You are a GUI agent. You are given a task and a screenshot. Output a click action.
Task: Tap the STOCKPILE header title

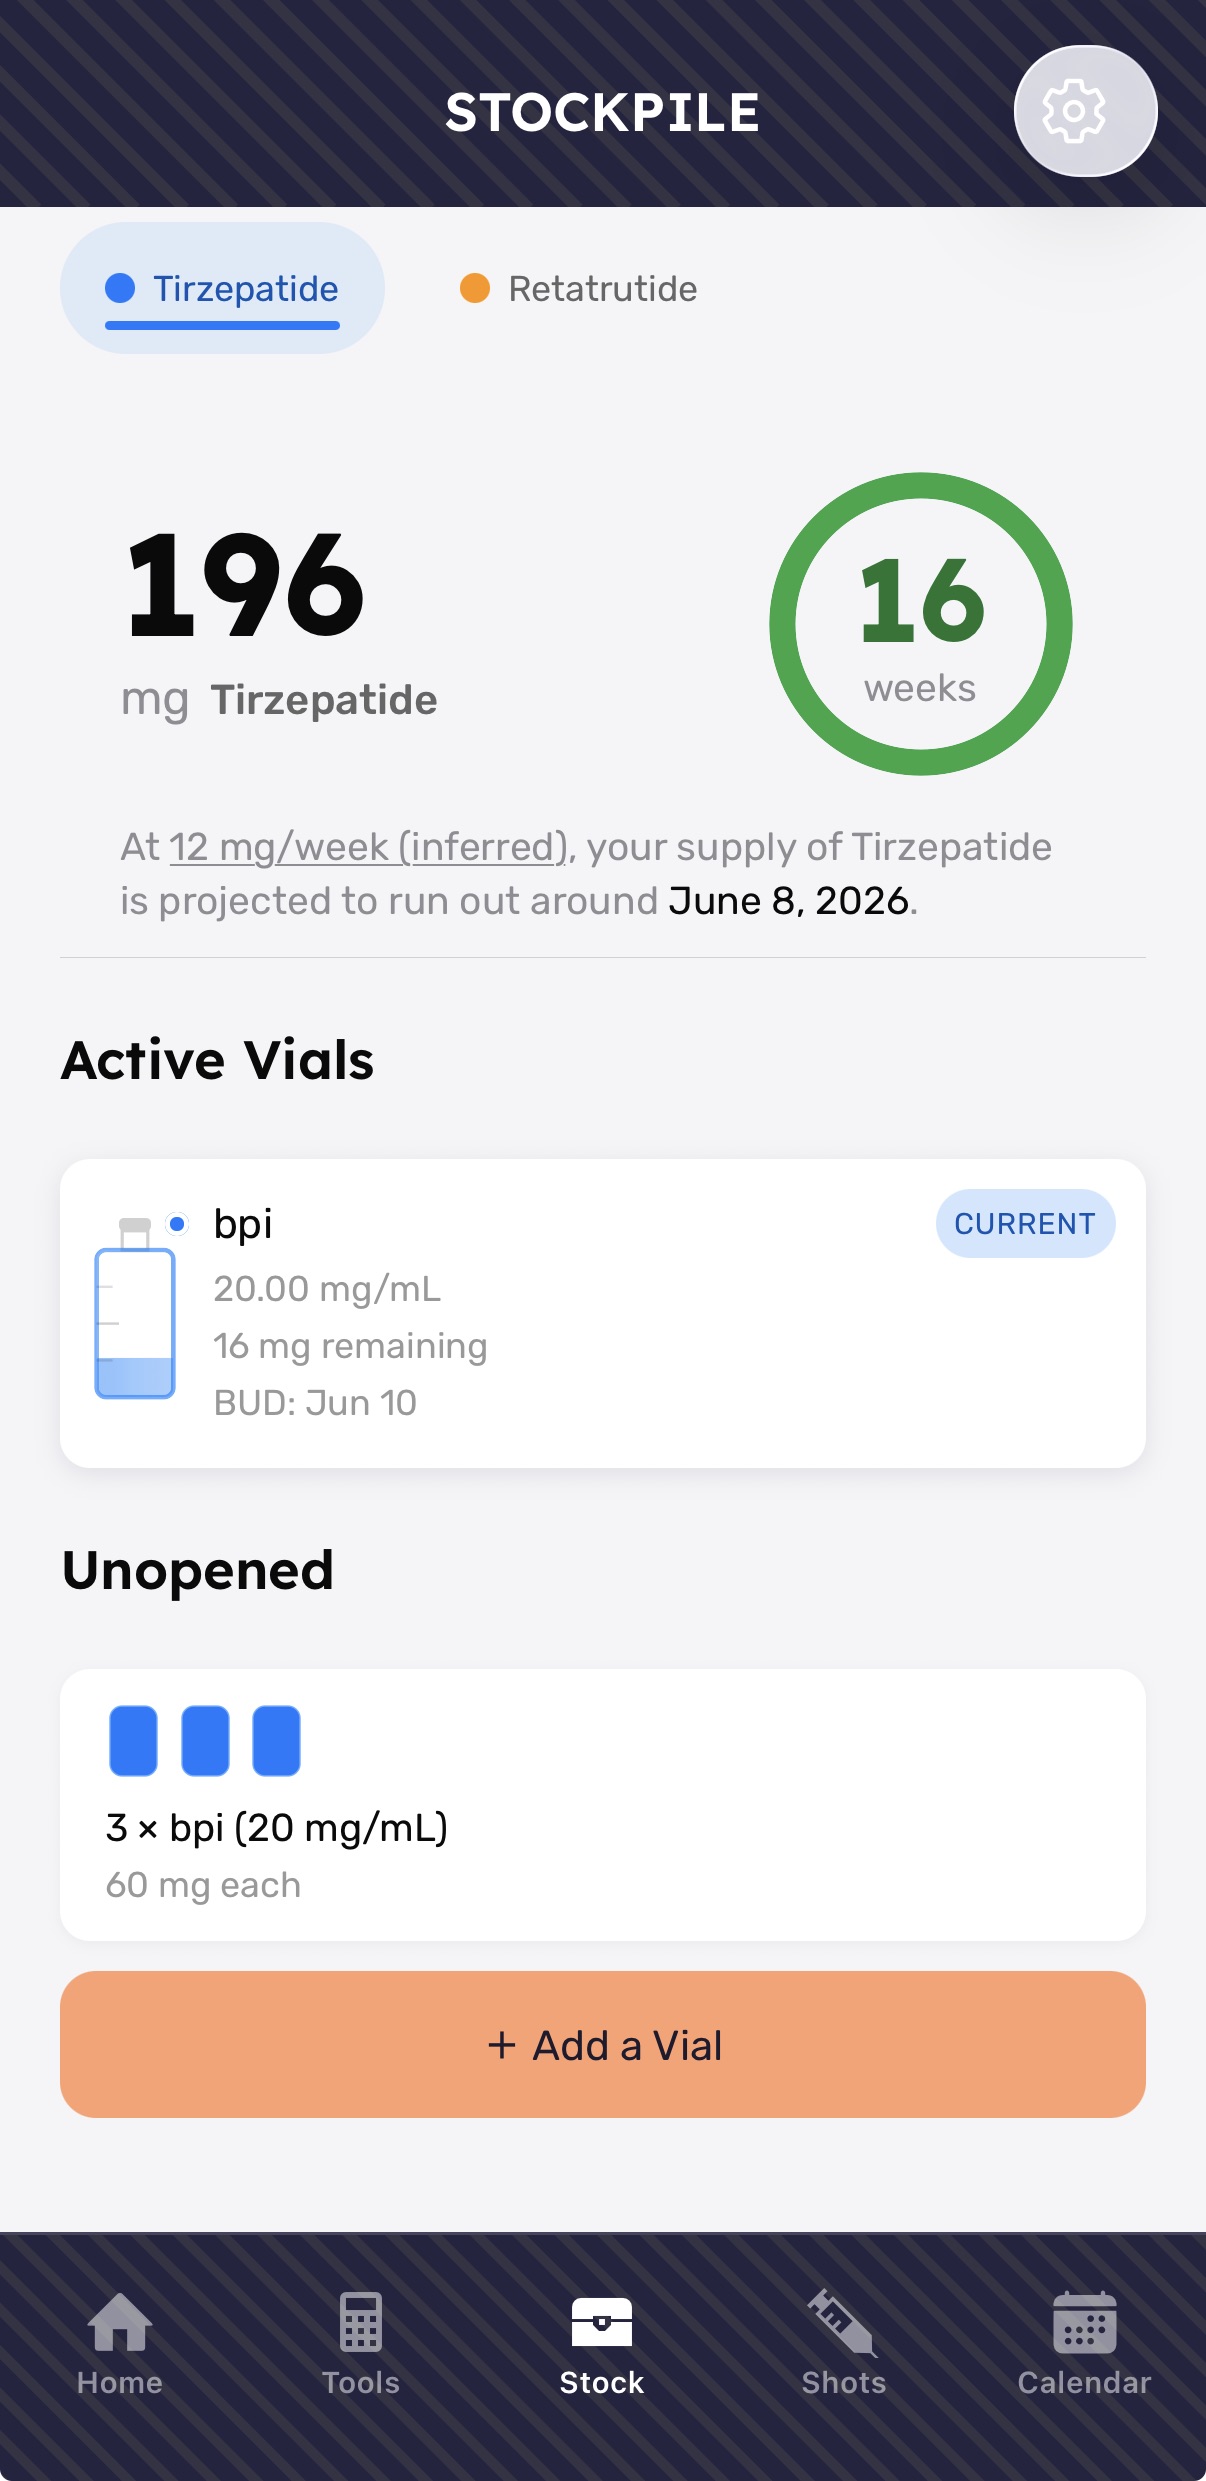[602, 112]
